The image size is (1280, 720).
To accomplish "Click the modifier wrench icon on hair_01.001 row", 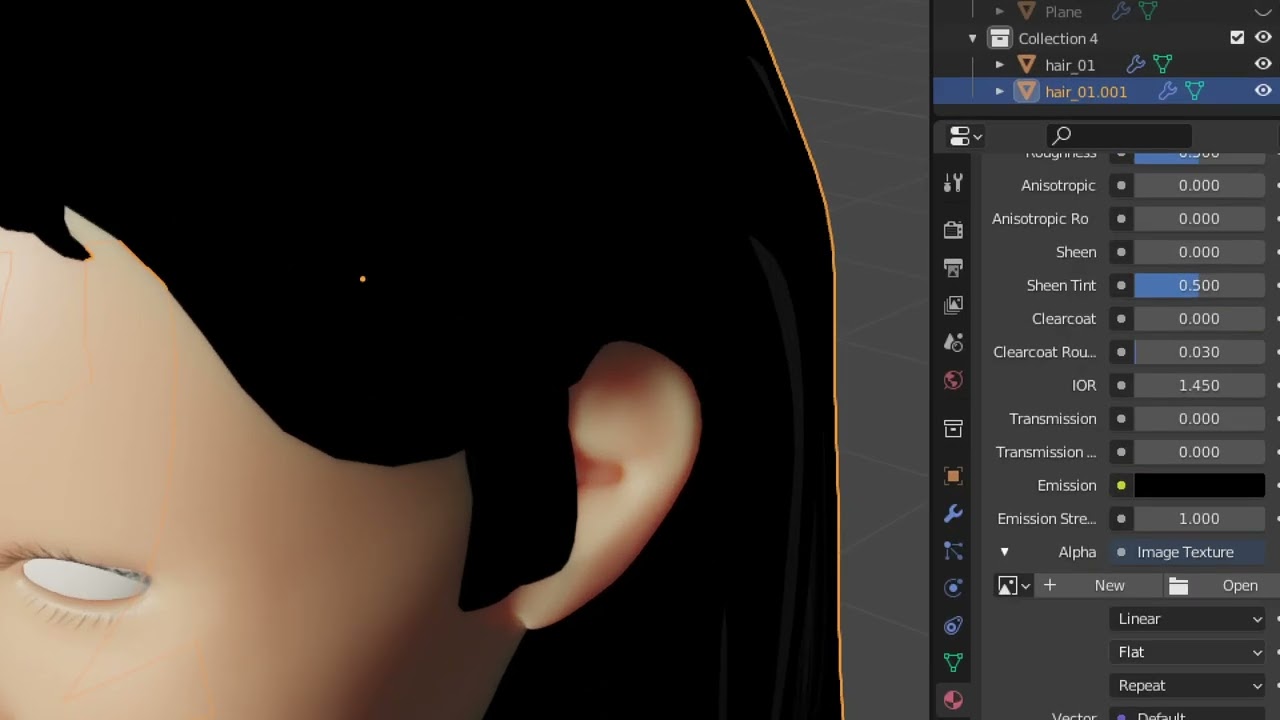I will (1167, 91).
